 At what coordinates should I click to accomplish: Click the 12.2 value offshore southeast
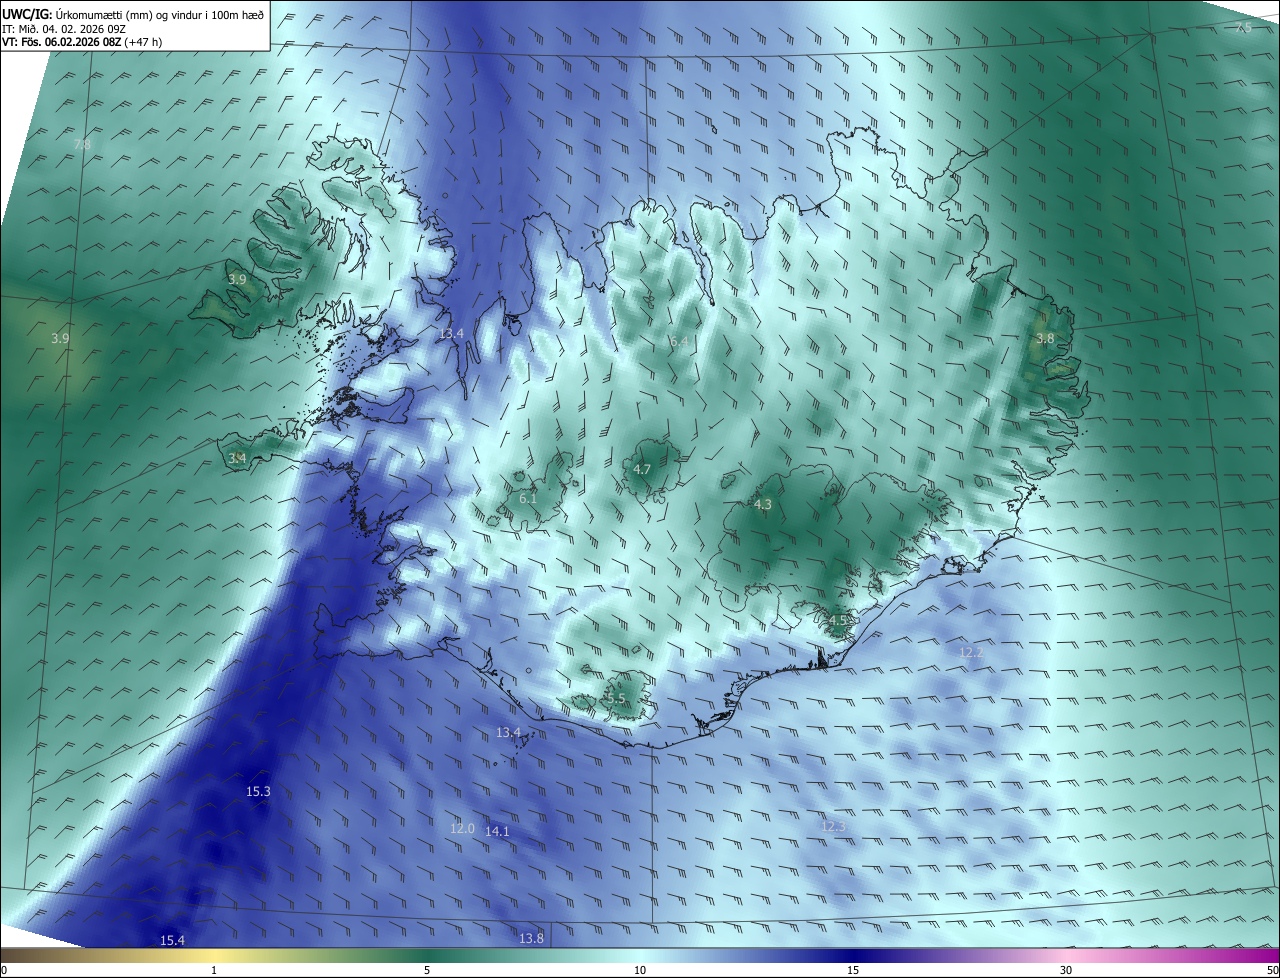click(972, 652)
